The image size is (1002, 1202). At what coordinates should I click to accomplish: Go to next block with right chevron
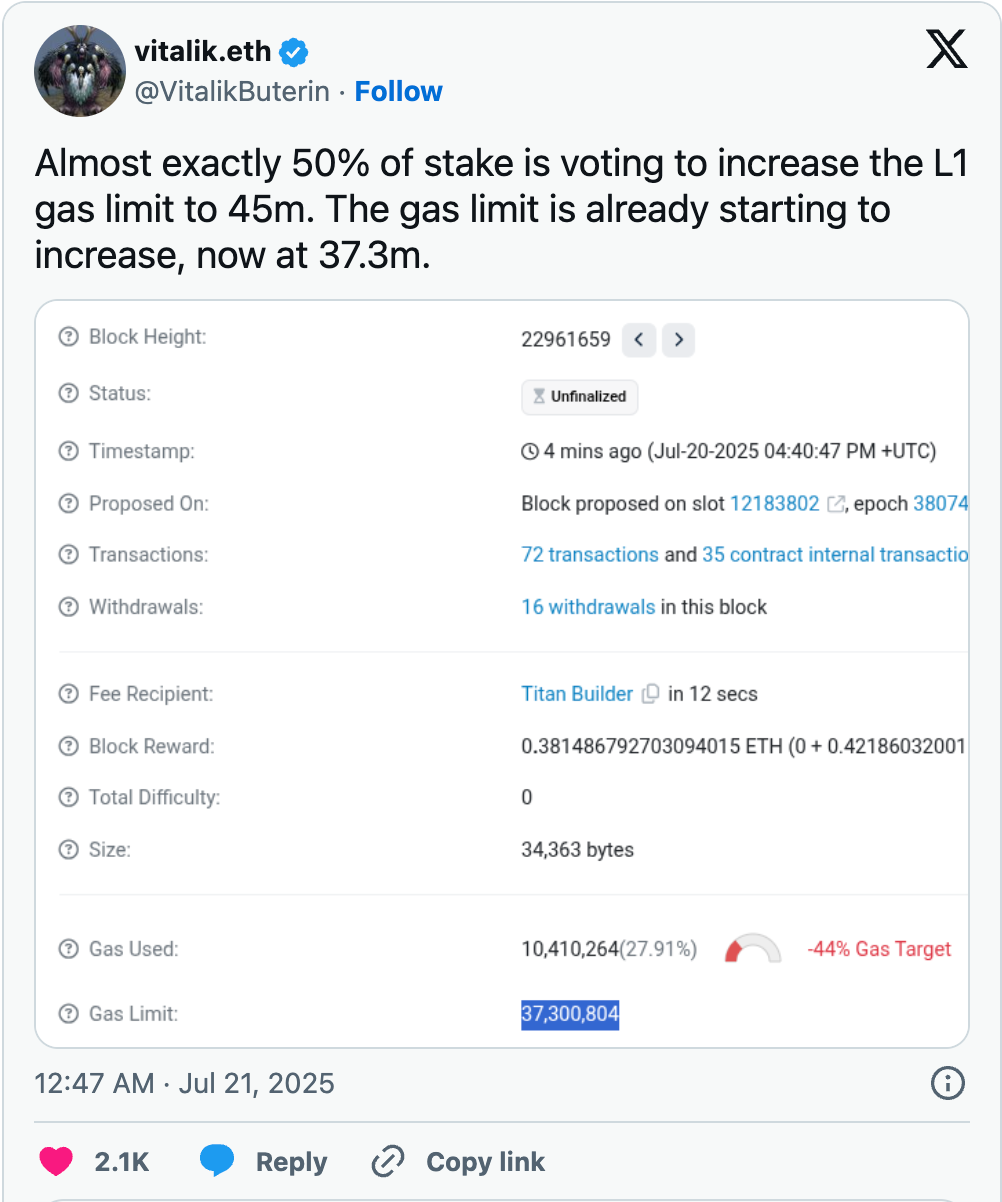(x=678, y=340)
